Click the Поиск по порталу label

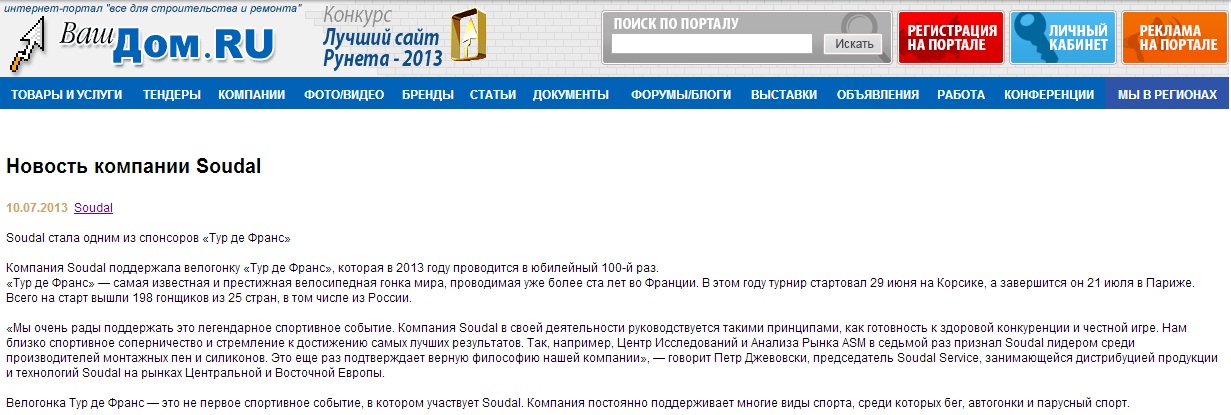pos(676,23)
